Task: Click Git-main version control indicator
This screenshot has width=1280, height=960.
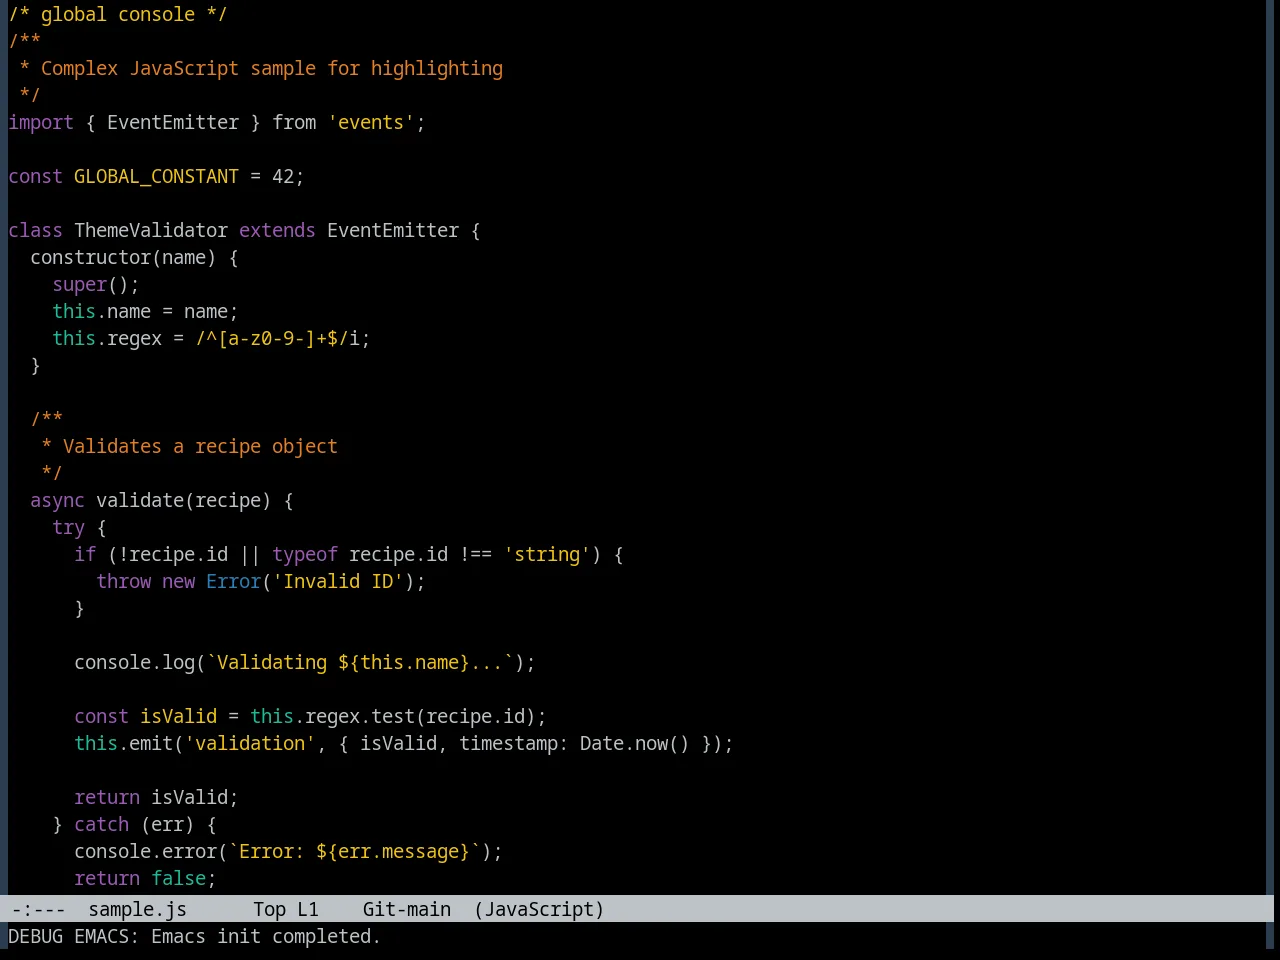Action: [x=406, y=909]
